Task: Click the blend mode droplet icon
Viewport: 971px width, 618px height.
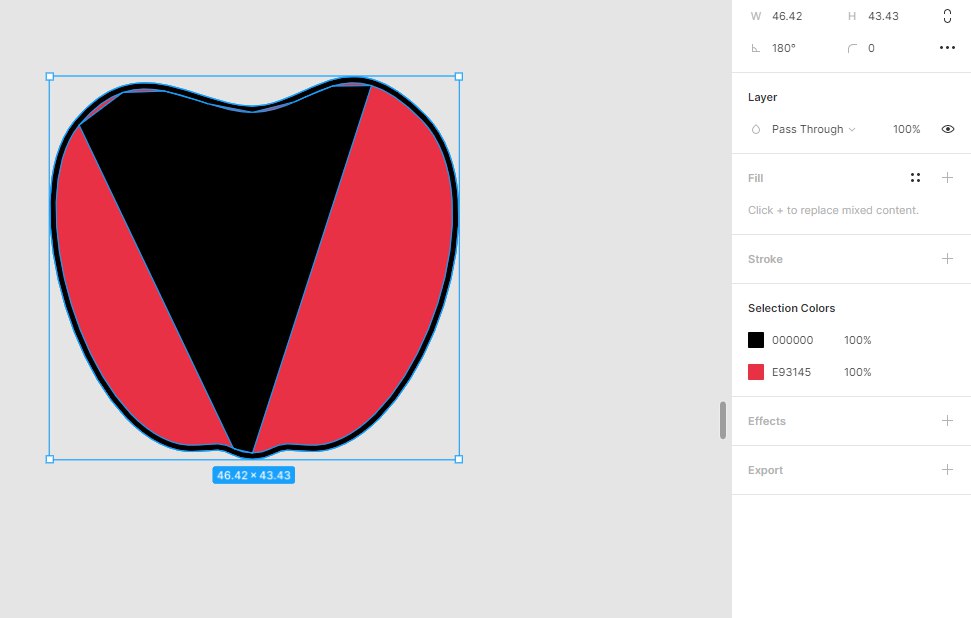Action: click(x=755, y=129)
